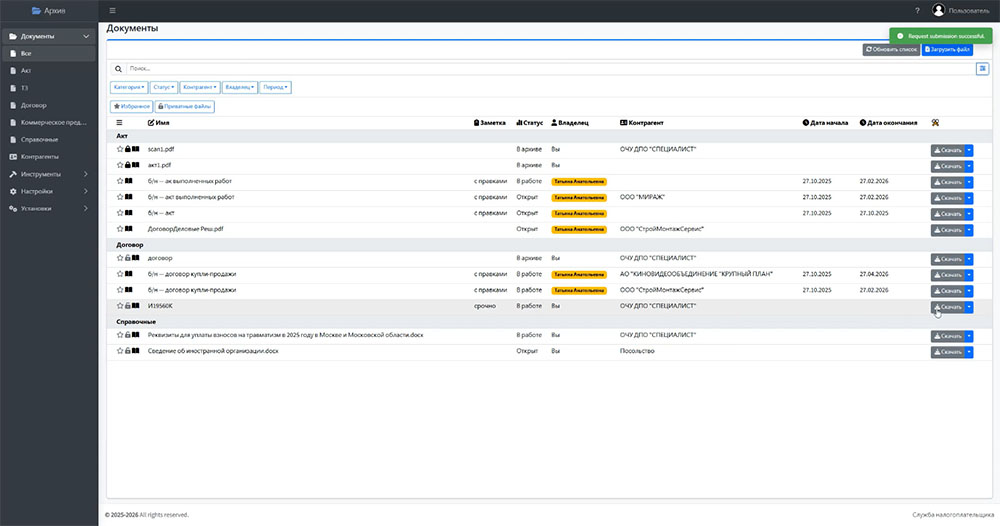Viewport: 1000px width, 526px height.
Task: Open the filter settings icon beside search
Action: click(981, 69)
